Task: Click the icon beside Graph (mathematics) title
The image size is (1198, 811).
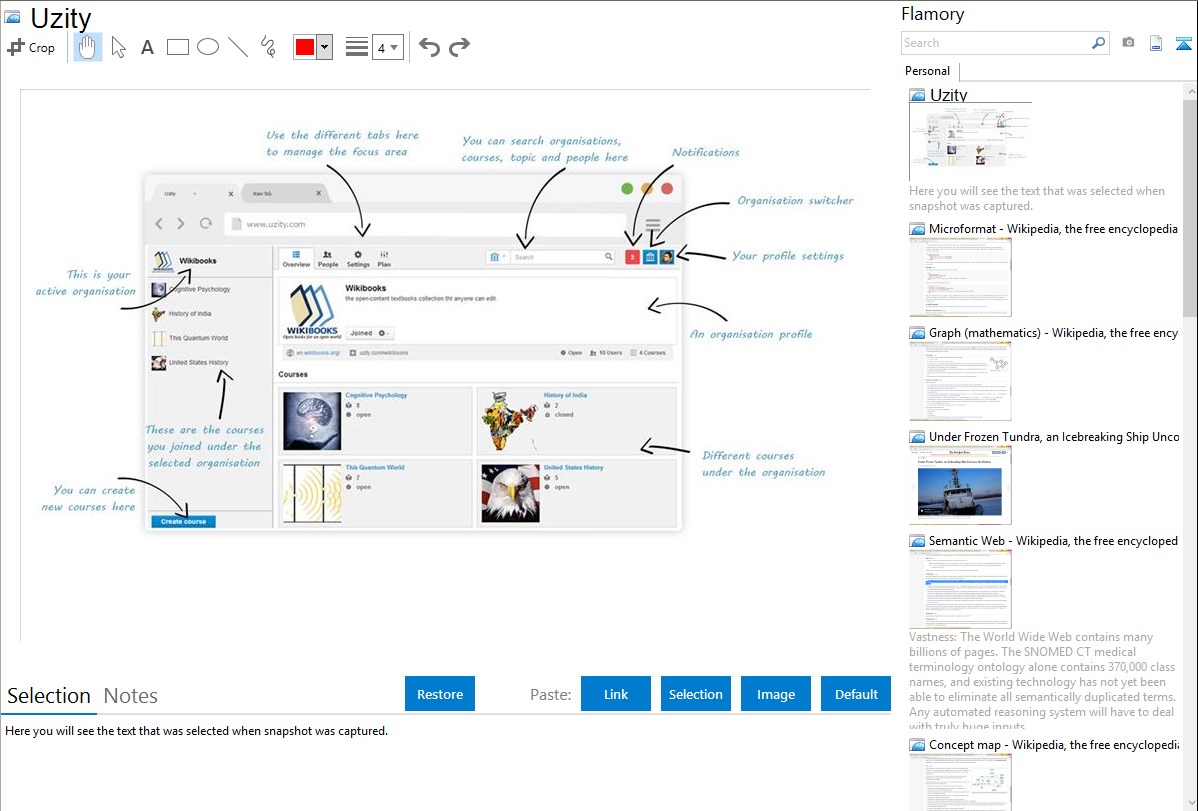Action: 917,333
